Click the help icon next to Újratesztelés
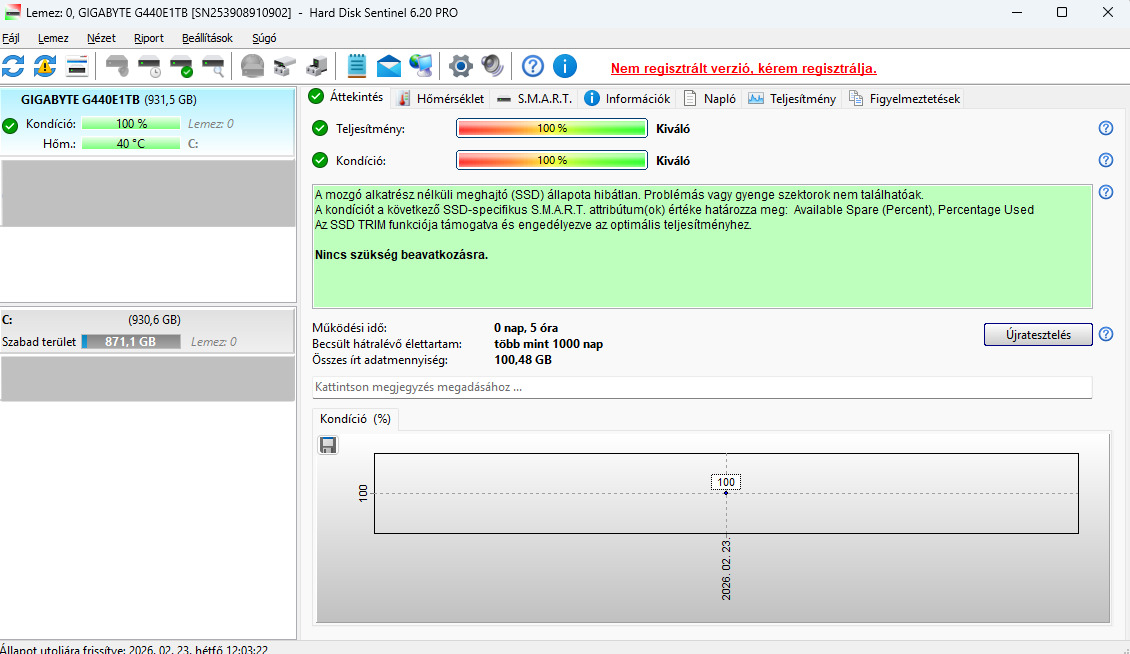 (1105, 335)
